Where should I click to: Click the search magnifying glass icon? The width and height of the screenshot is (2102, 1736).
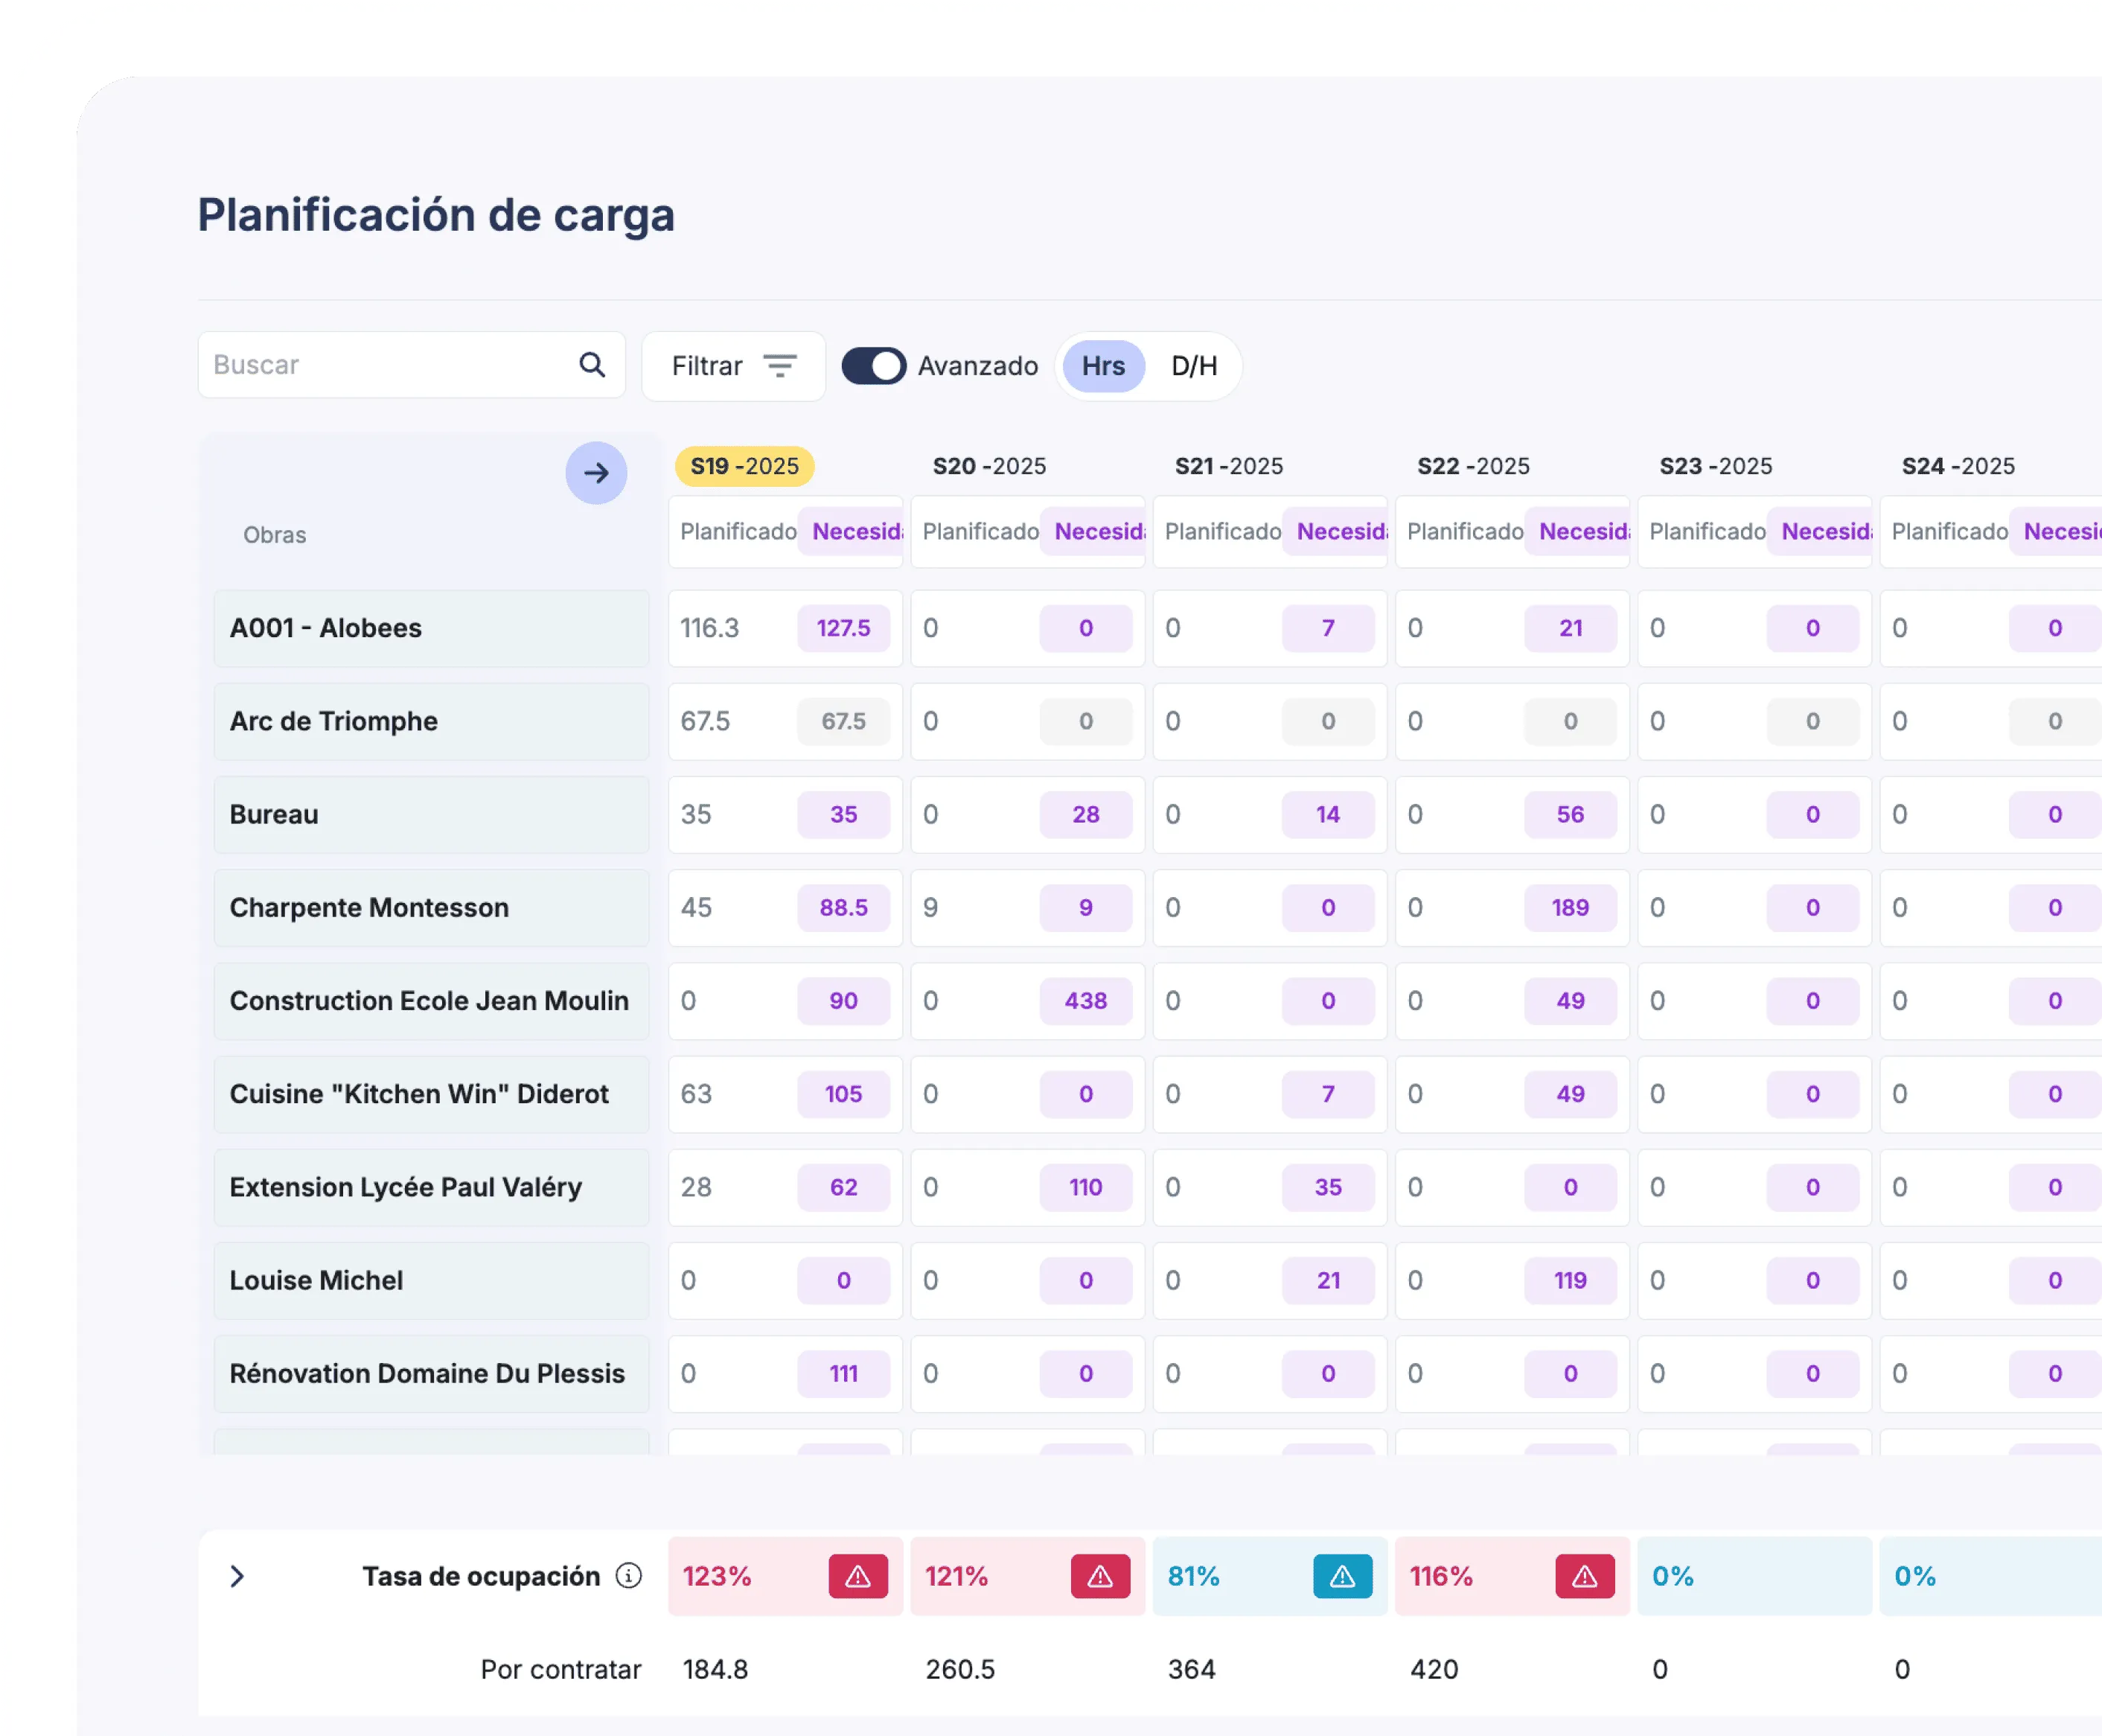point(592,364)
